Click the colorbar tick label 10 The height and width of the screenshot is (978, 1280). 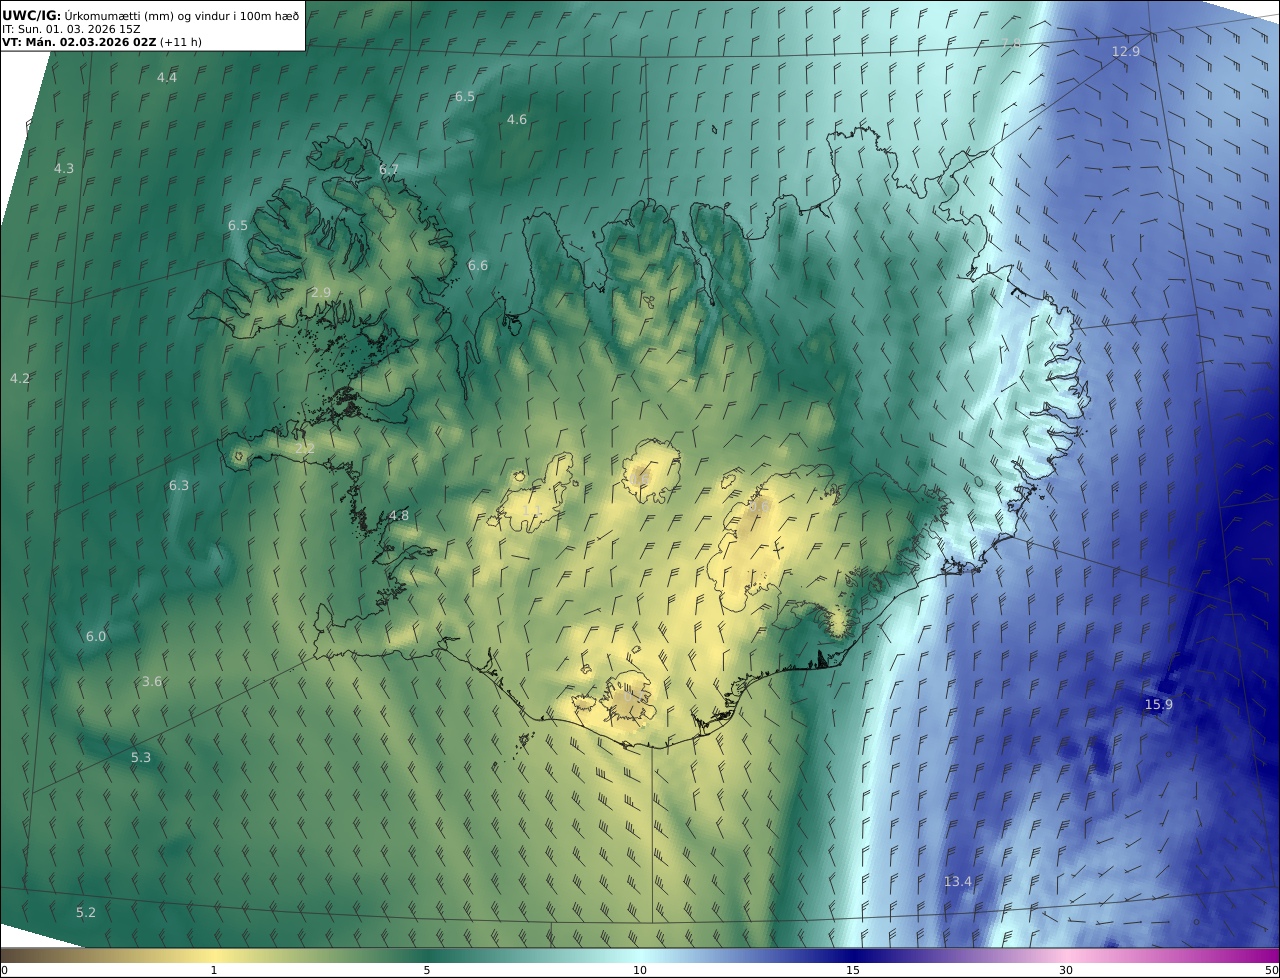click(640, 970)
